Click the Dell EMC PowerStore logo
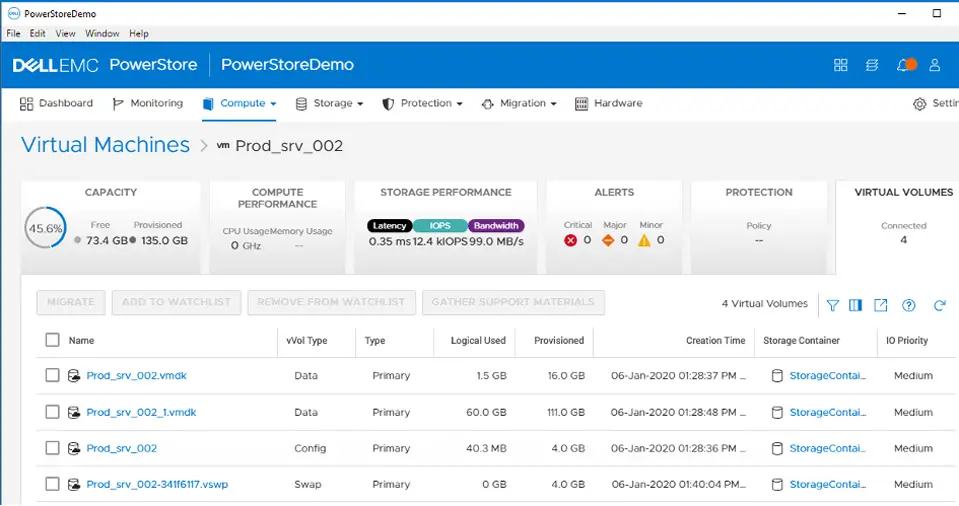This screenshot has width=959, height=506. (105, 65)
